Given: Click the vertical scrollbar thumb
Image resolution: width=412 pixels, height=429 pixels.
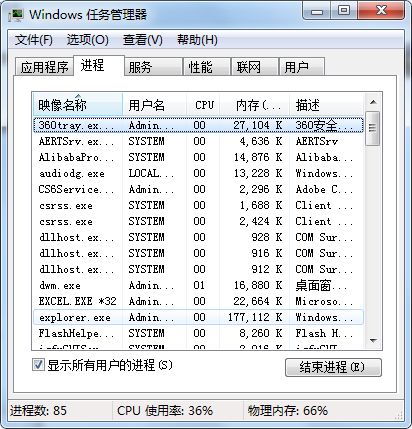Looking at the screenshot, I should [x=373, y=128].
